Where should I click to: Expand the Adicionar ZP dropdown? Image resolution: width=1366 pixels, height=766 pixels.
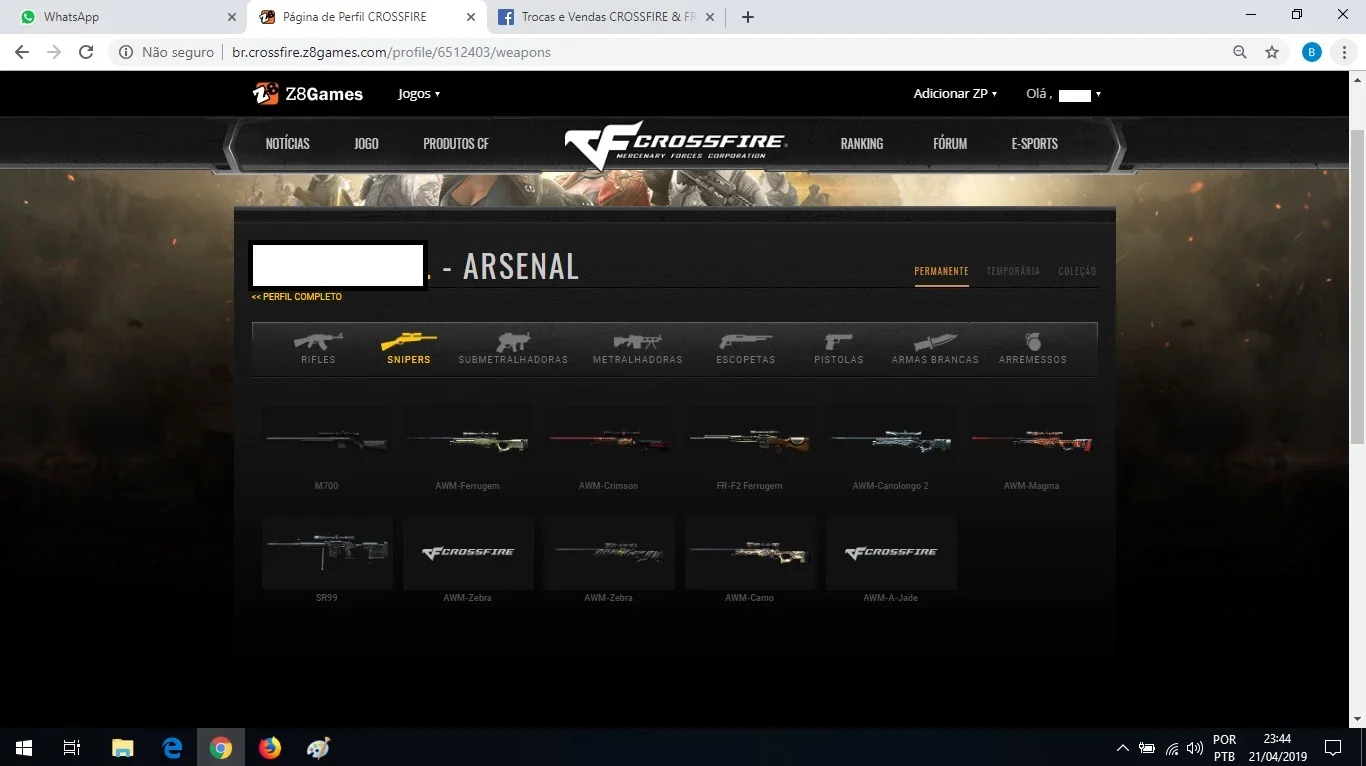(x=955, y=94)
